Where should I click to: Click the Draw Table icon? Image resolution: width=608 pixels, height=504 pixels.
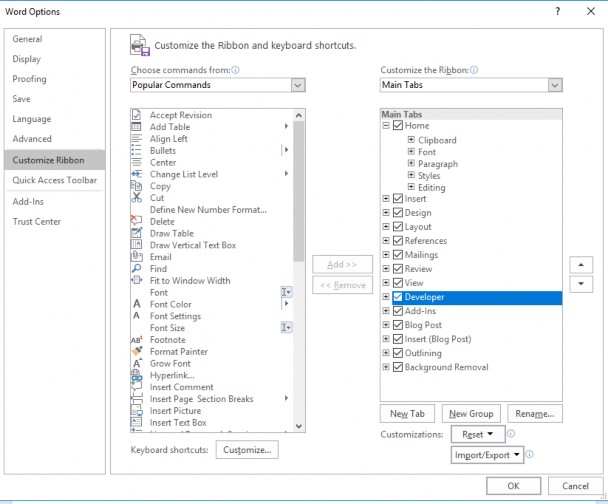click(x=136, y=233)
